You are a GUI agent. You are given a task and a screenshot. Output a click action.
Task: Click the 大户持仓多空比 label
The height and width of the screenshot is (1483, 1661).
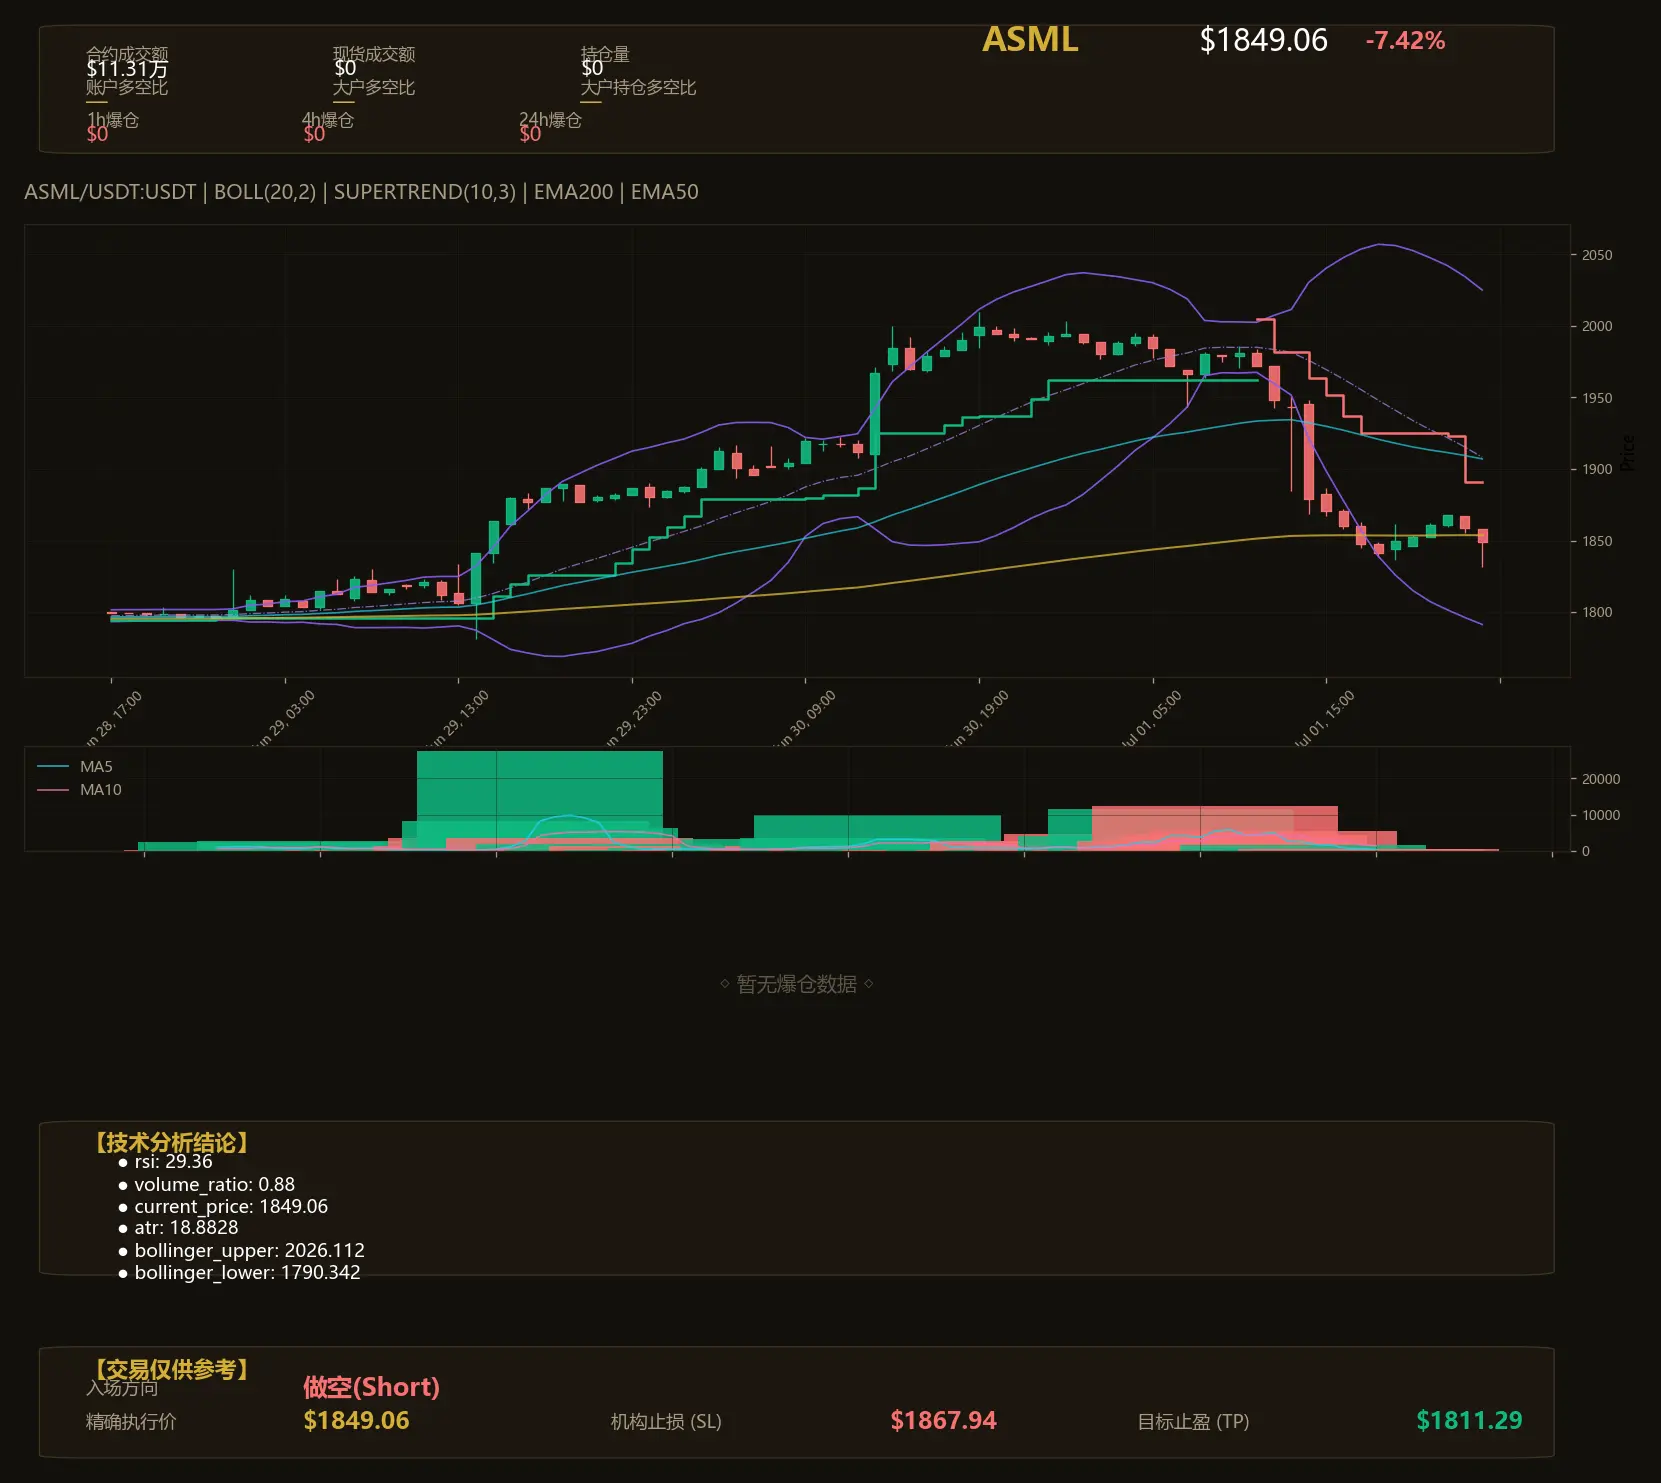pos(638,87)
